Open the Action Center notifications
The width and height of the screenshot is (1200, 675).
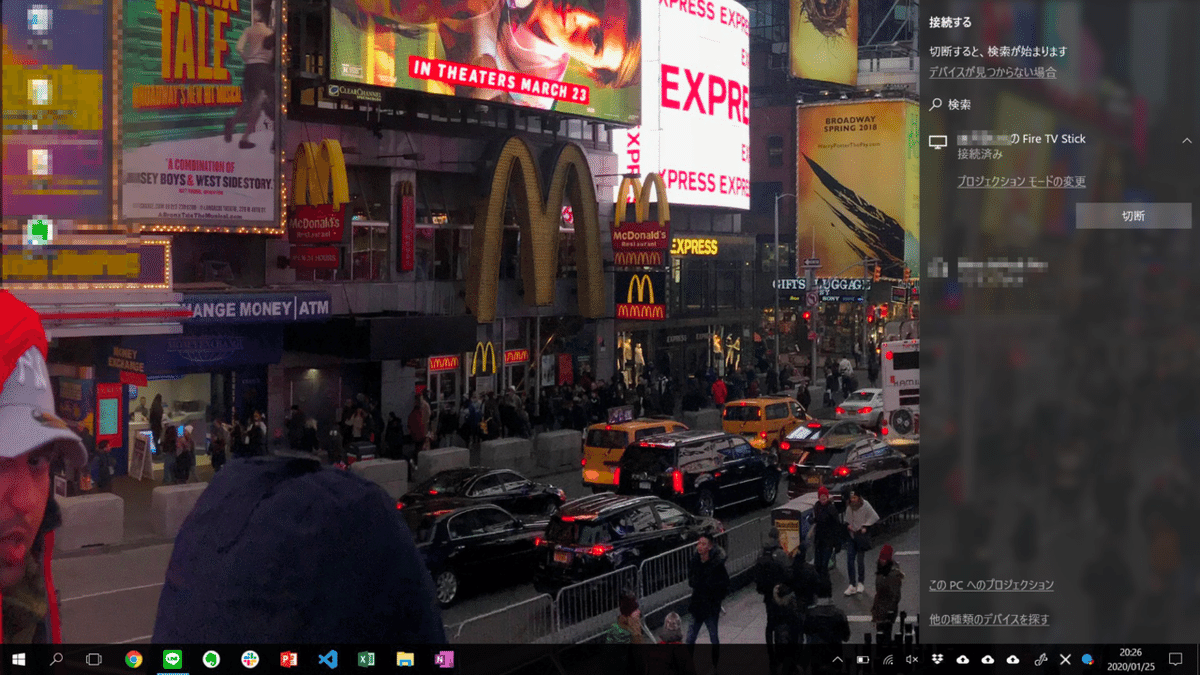pos(1177,659)
